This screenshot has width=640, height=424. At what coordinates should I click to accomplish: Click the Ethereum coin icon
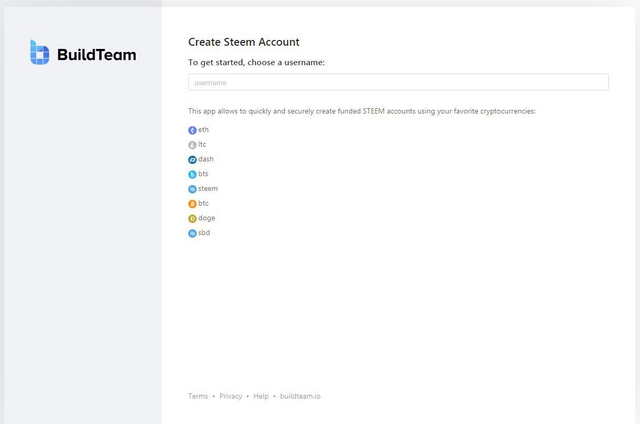[192, 130]
